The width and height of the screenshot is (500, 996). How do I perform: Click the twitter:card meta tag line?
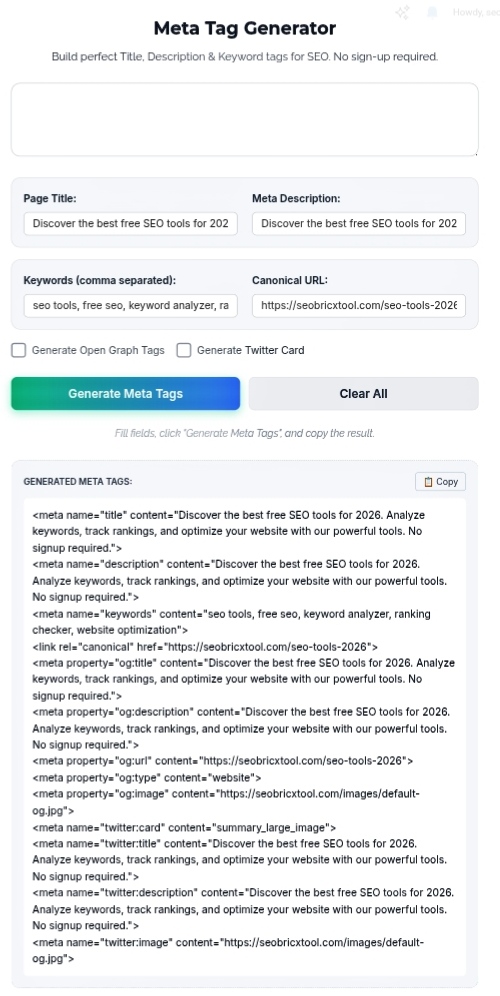point(184,828)
